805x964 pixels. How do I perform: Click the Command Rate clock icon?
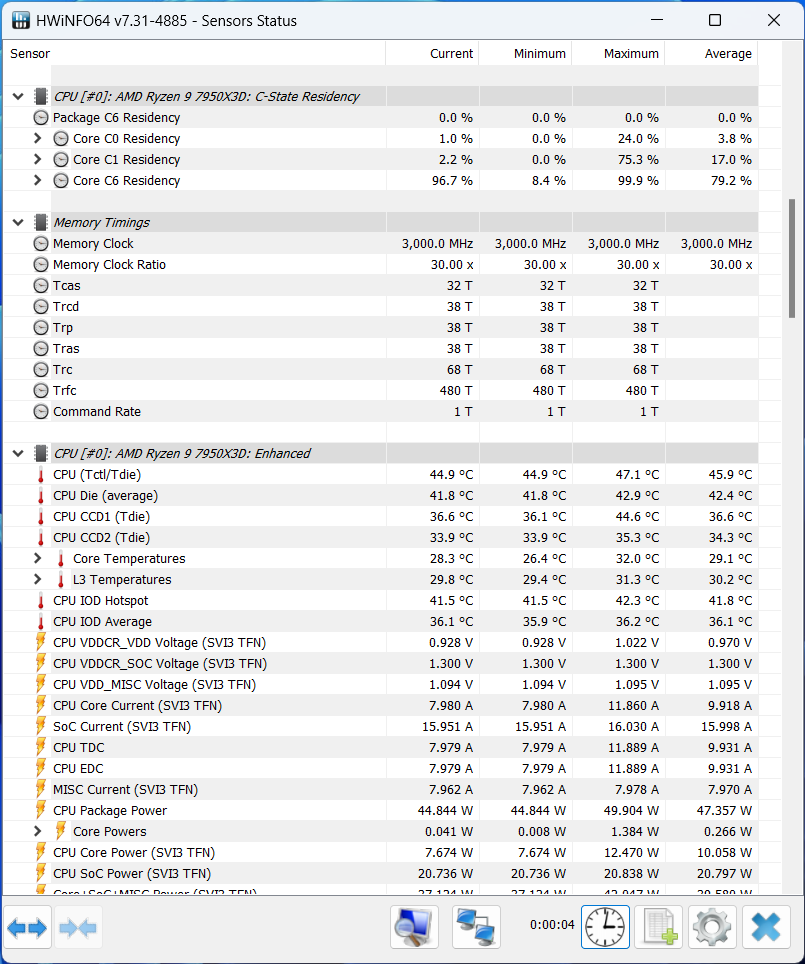[41, 411]
